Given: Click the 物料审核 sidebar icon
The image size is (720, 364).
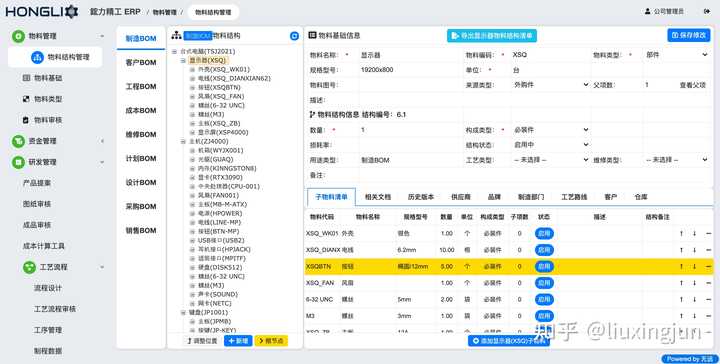Looking at the screenshot, I should (26, 120).
